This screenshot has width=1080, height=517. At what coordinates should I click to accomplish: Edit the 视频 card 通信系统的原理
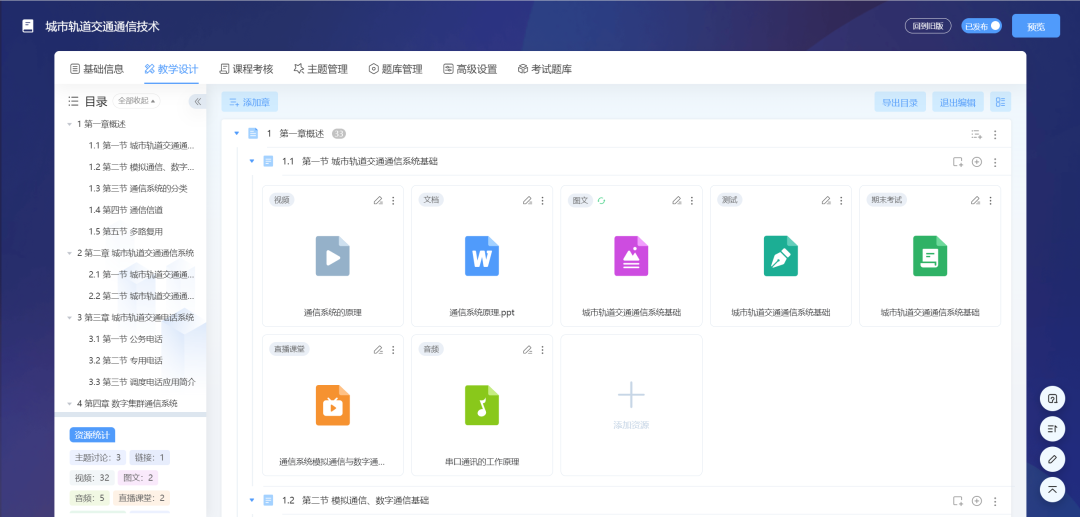(377, 200)
